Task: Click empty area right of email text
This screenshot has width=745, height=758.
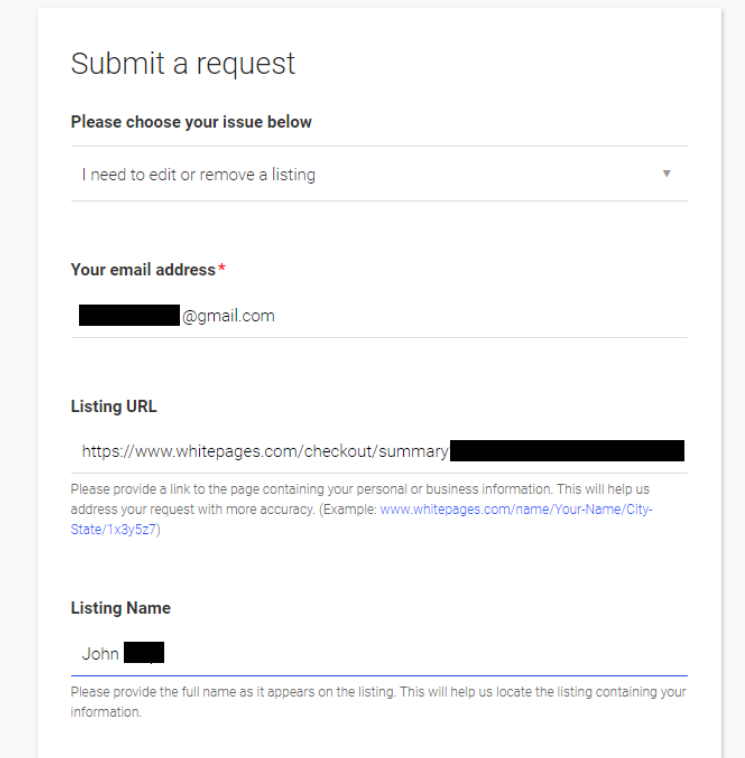Action: (480, 316)
